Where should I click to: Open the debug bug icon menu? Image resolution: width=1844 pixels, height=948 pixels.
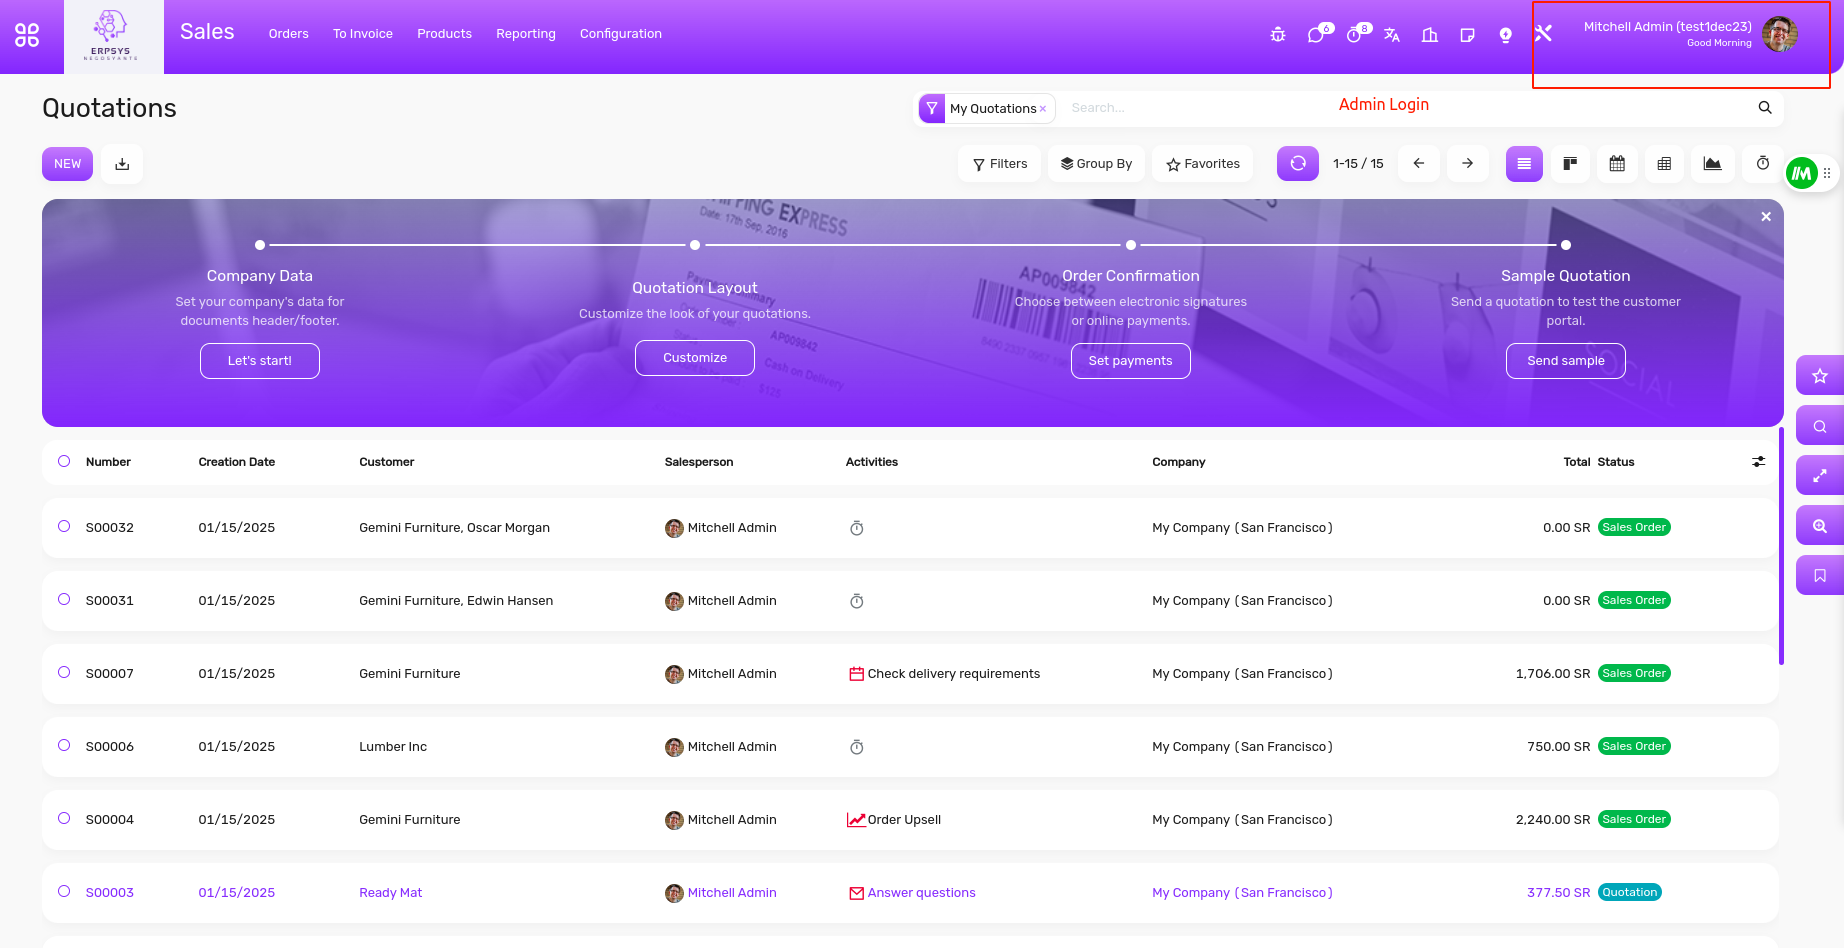coord(1278,35)
